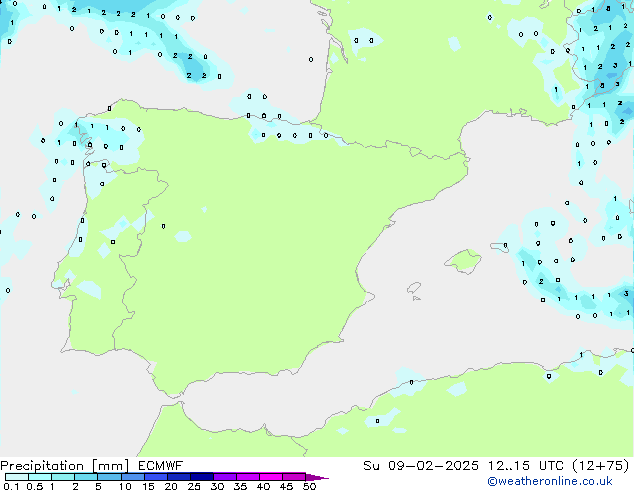Click the legend value '50'
The width and height of the screenshot is (634, 490).
309,486
